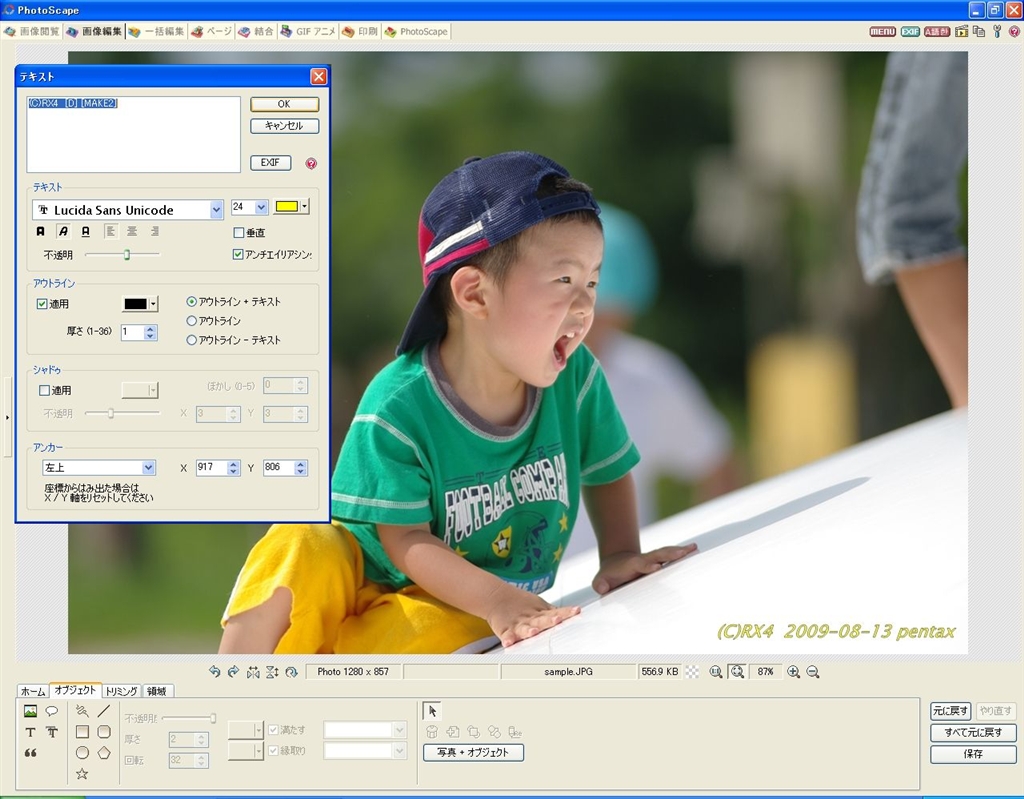Click the red help question mark icon
Viewport: 1024px width, 799px height.
tap(311, 164)
